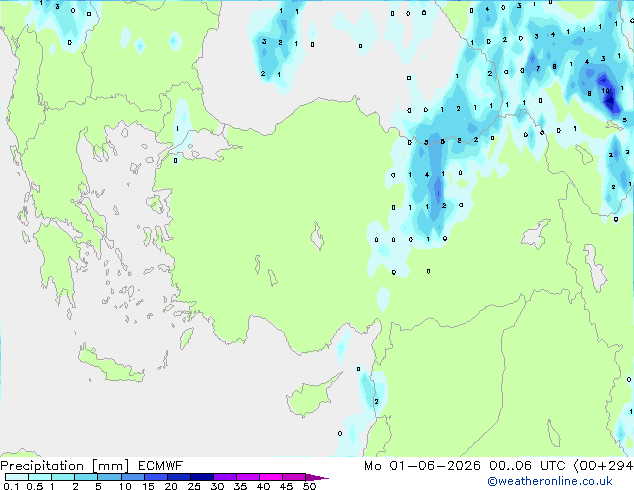Select the 10–15 mm legend color
This screenshot has height=490, width=634.
132,477
